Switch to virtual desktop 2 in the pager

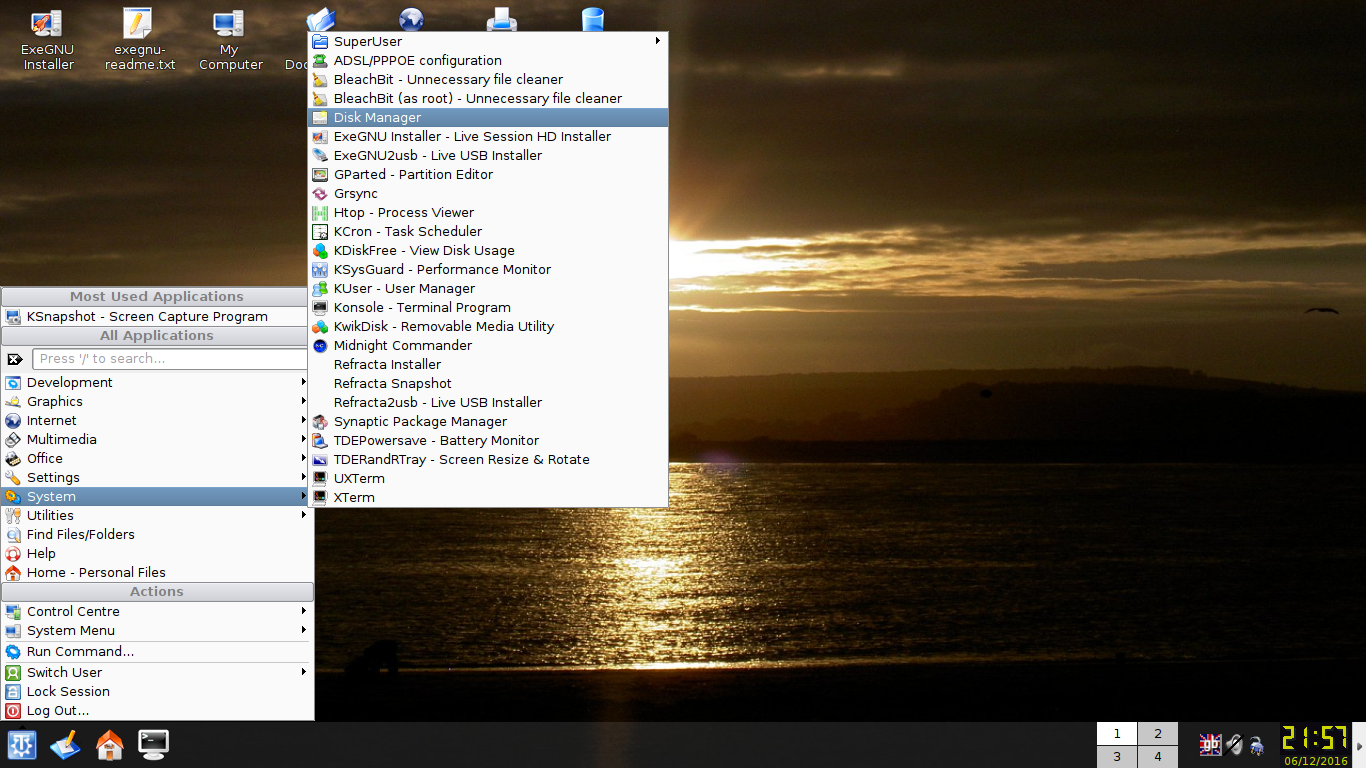(1158, 734)
